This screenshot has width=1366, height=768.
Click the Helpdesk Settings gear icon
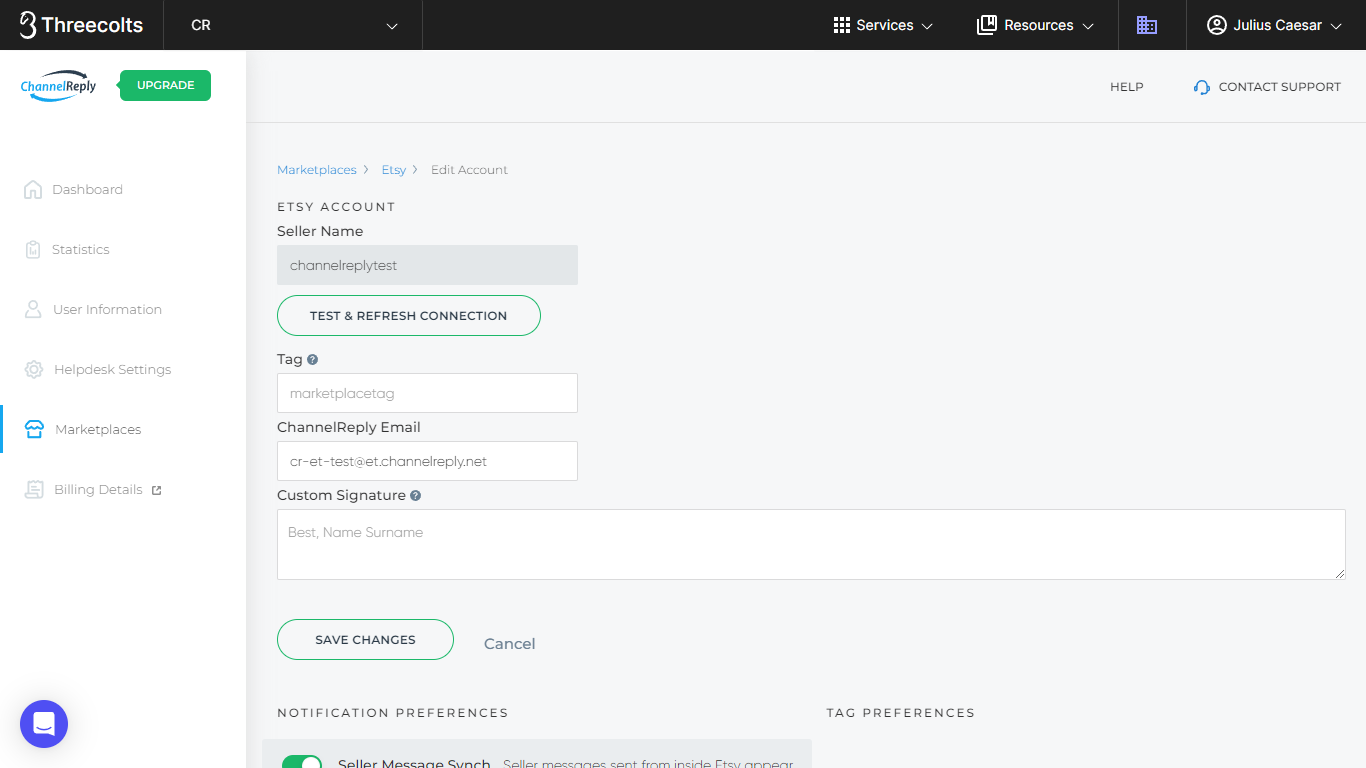34,369
